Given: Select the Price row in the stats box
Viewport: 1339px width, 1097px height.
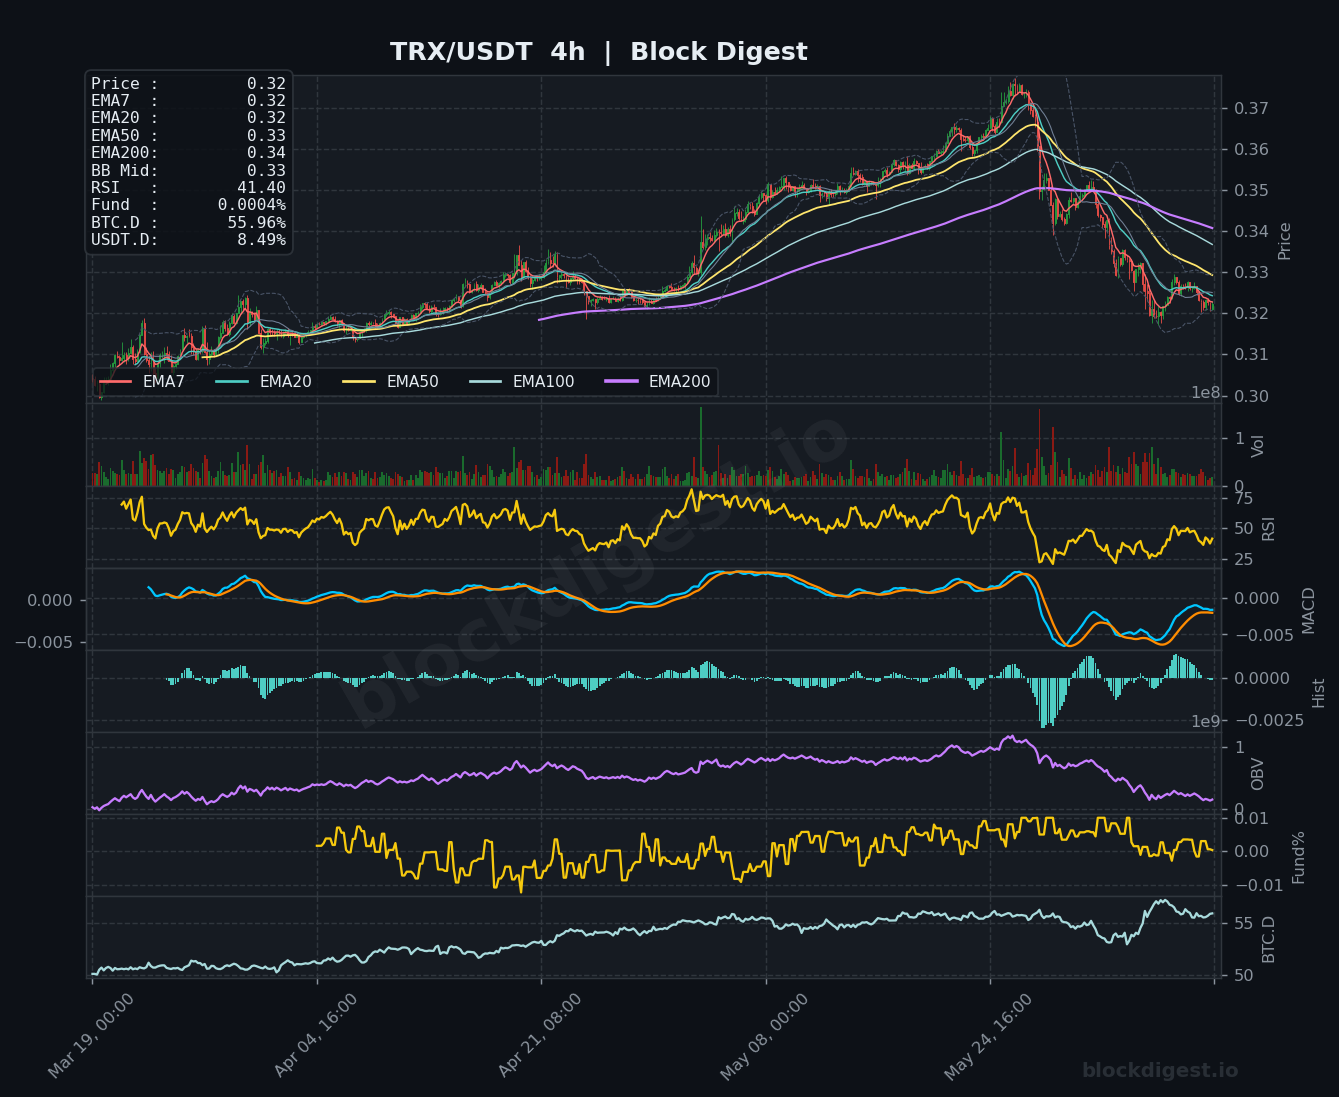Looking at the screenshot, I should point(188,84).
